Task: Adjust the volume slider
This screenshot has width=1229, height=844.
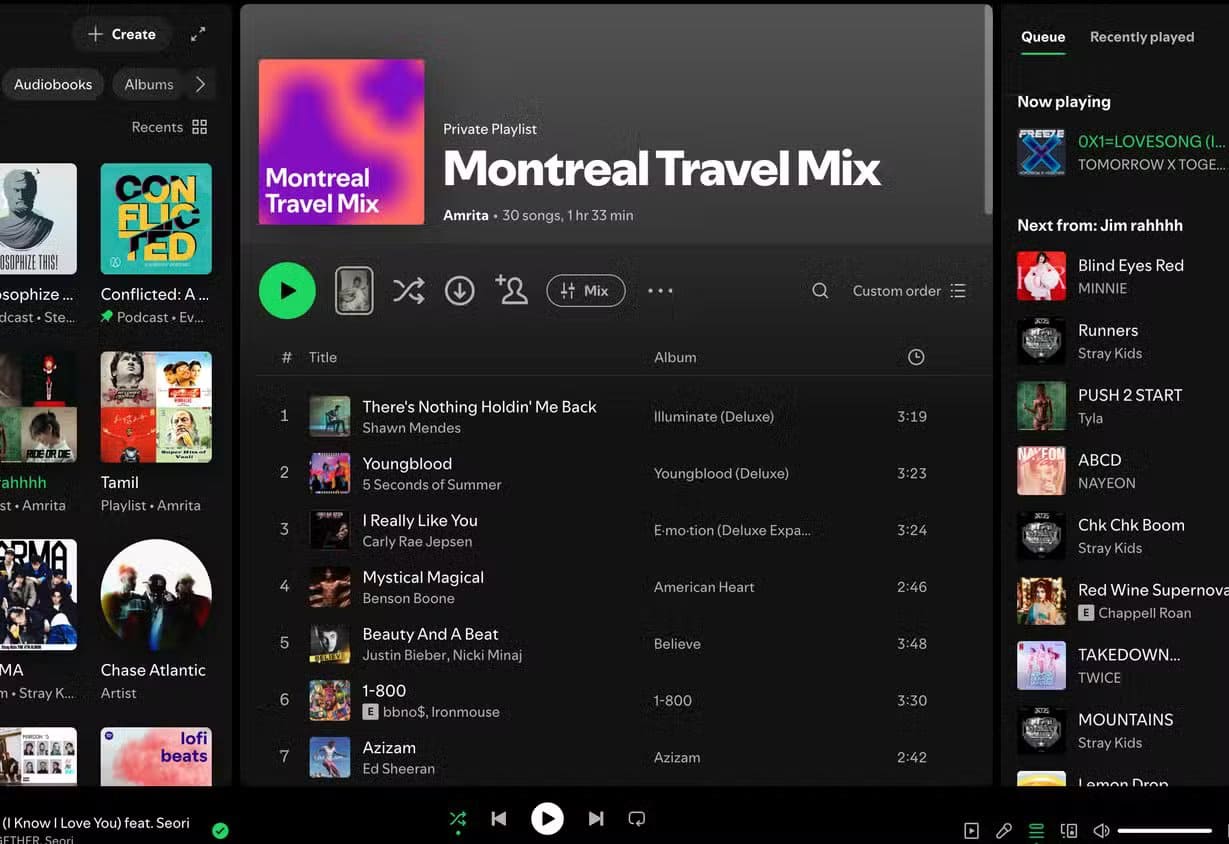Action: [1164, 831]
